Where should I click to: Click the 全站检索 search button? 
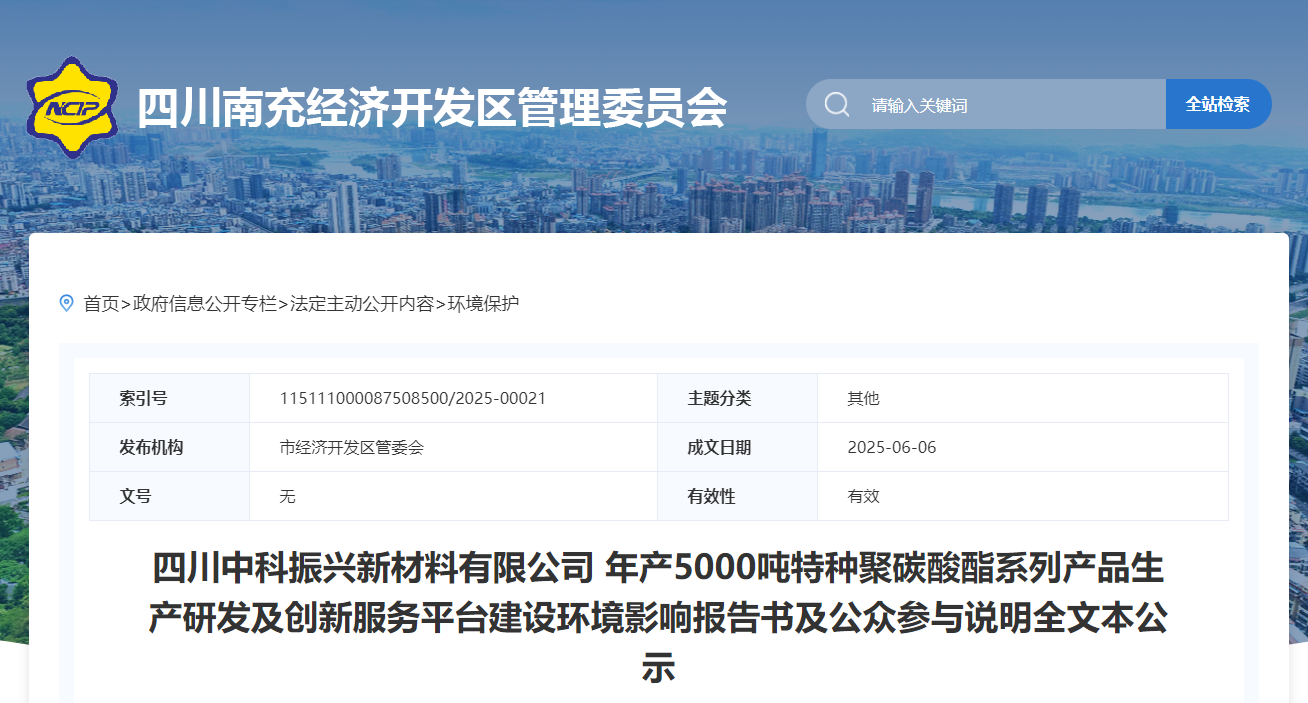tap(1218, 104)
